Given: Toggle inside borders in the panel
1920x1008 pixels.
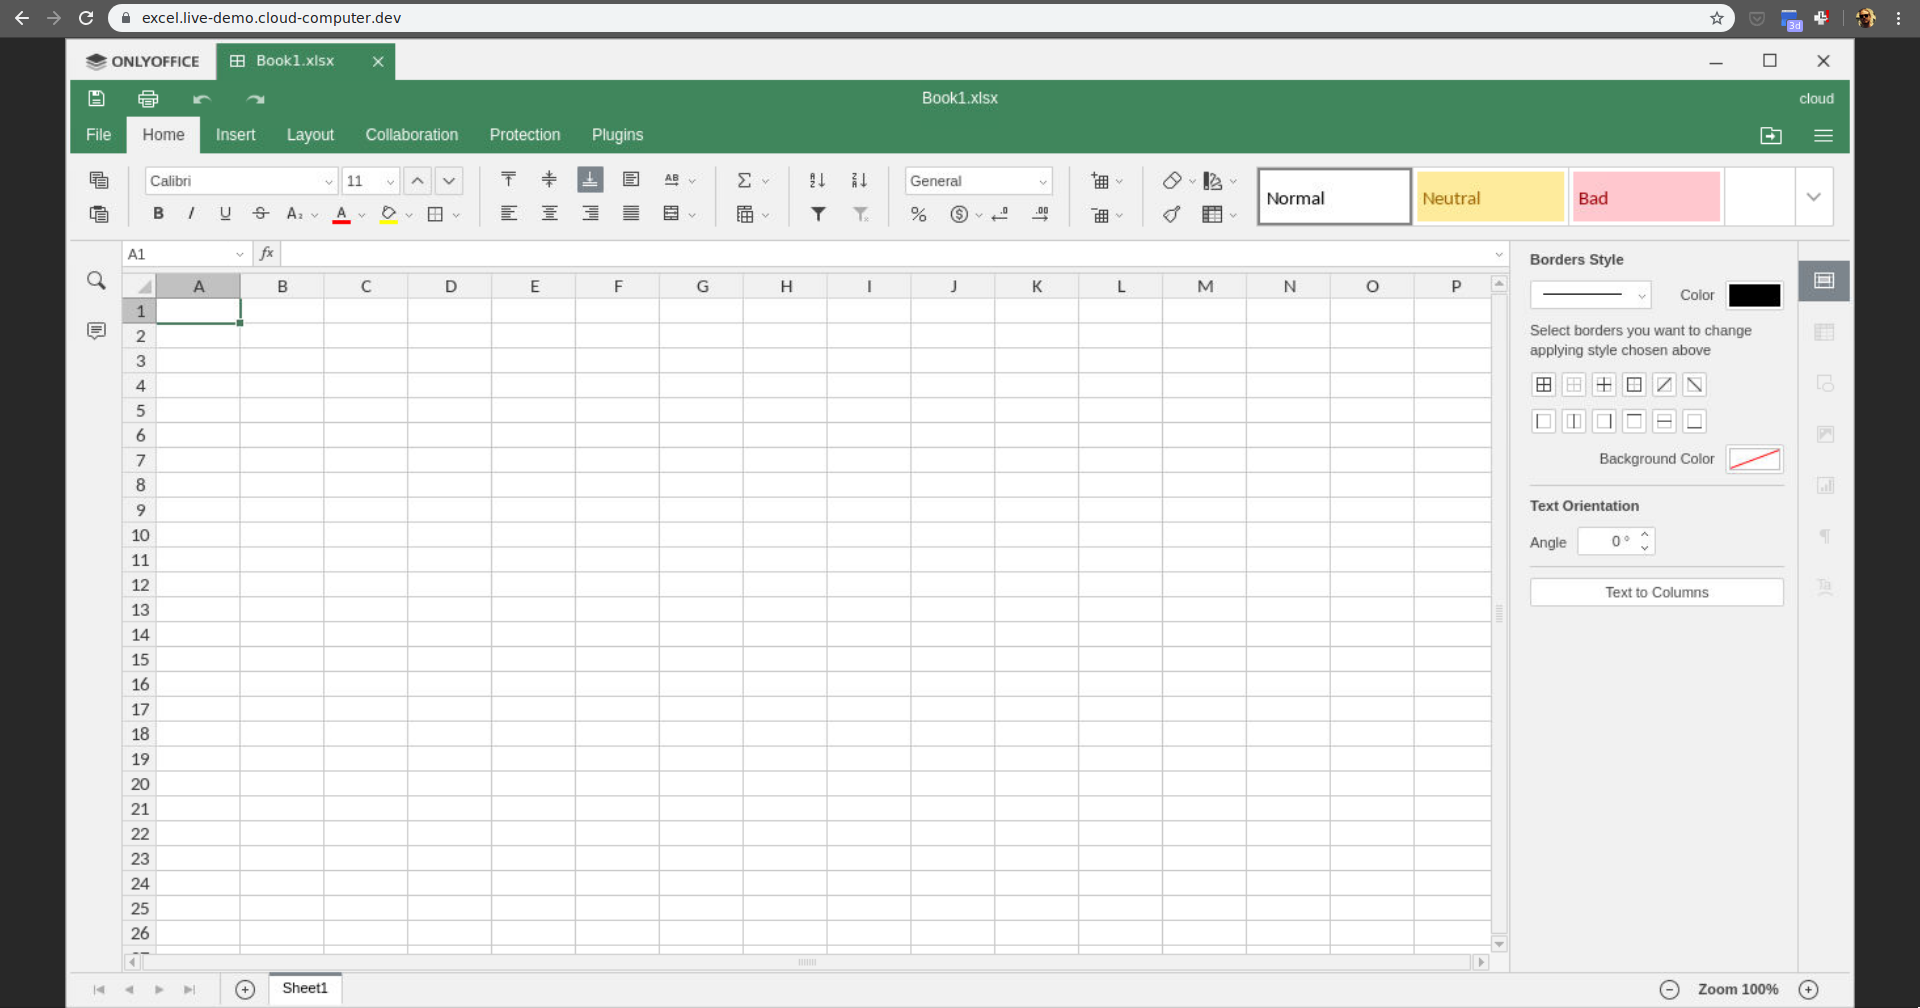Looking at the screenshot, I should (1604, 385).
